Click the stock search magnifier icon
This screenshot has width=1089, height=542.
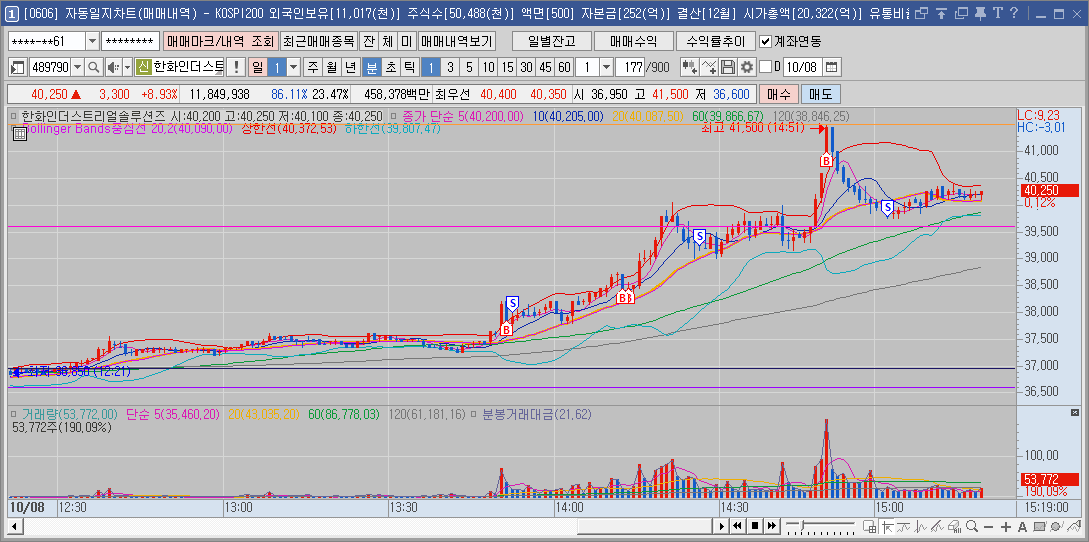[93, 67]
